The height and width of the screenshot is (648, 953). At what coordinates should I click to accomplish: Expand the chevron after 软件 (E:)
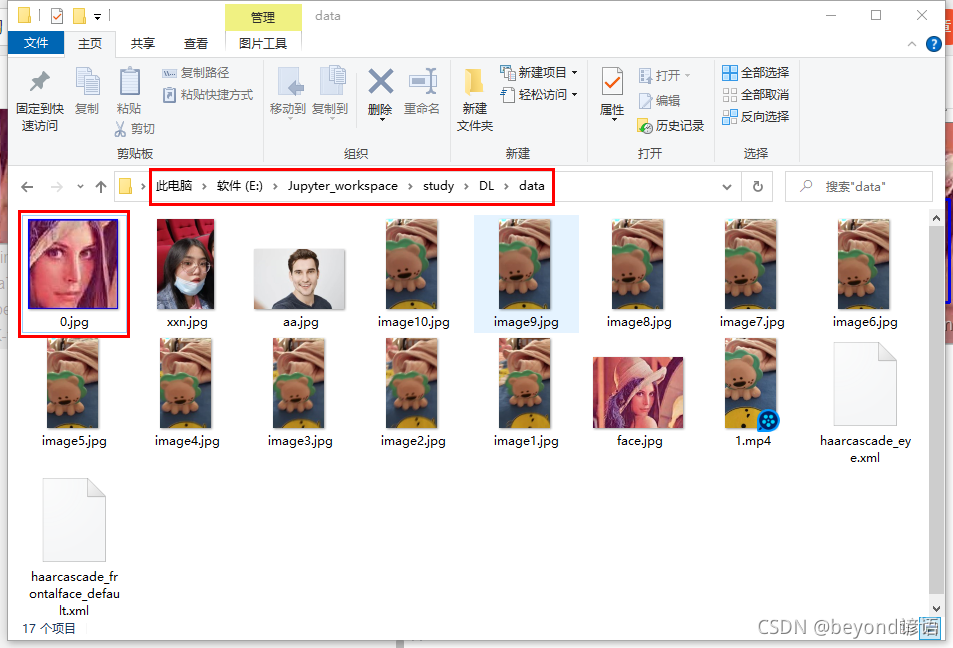[x=275, y=187]
